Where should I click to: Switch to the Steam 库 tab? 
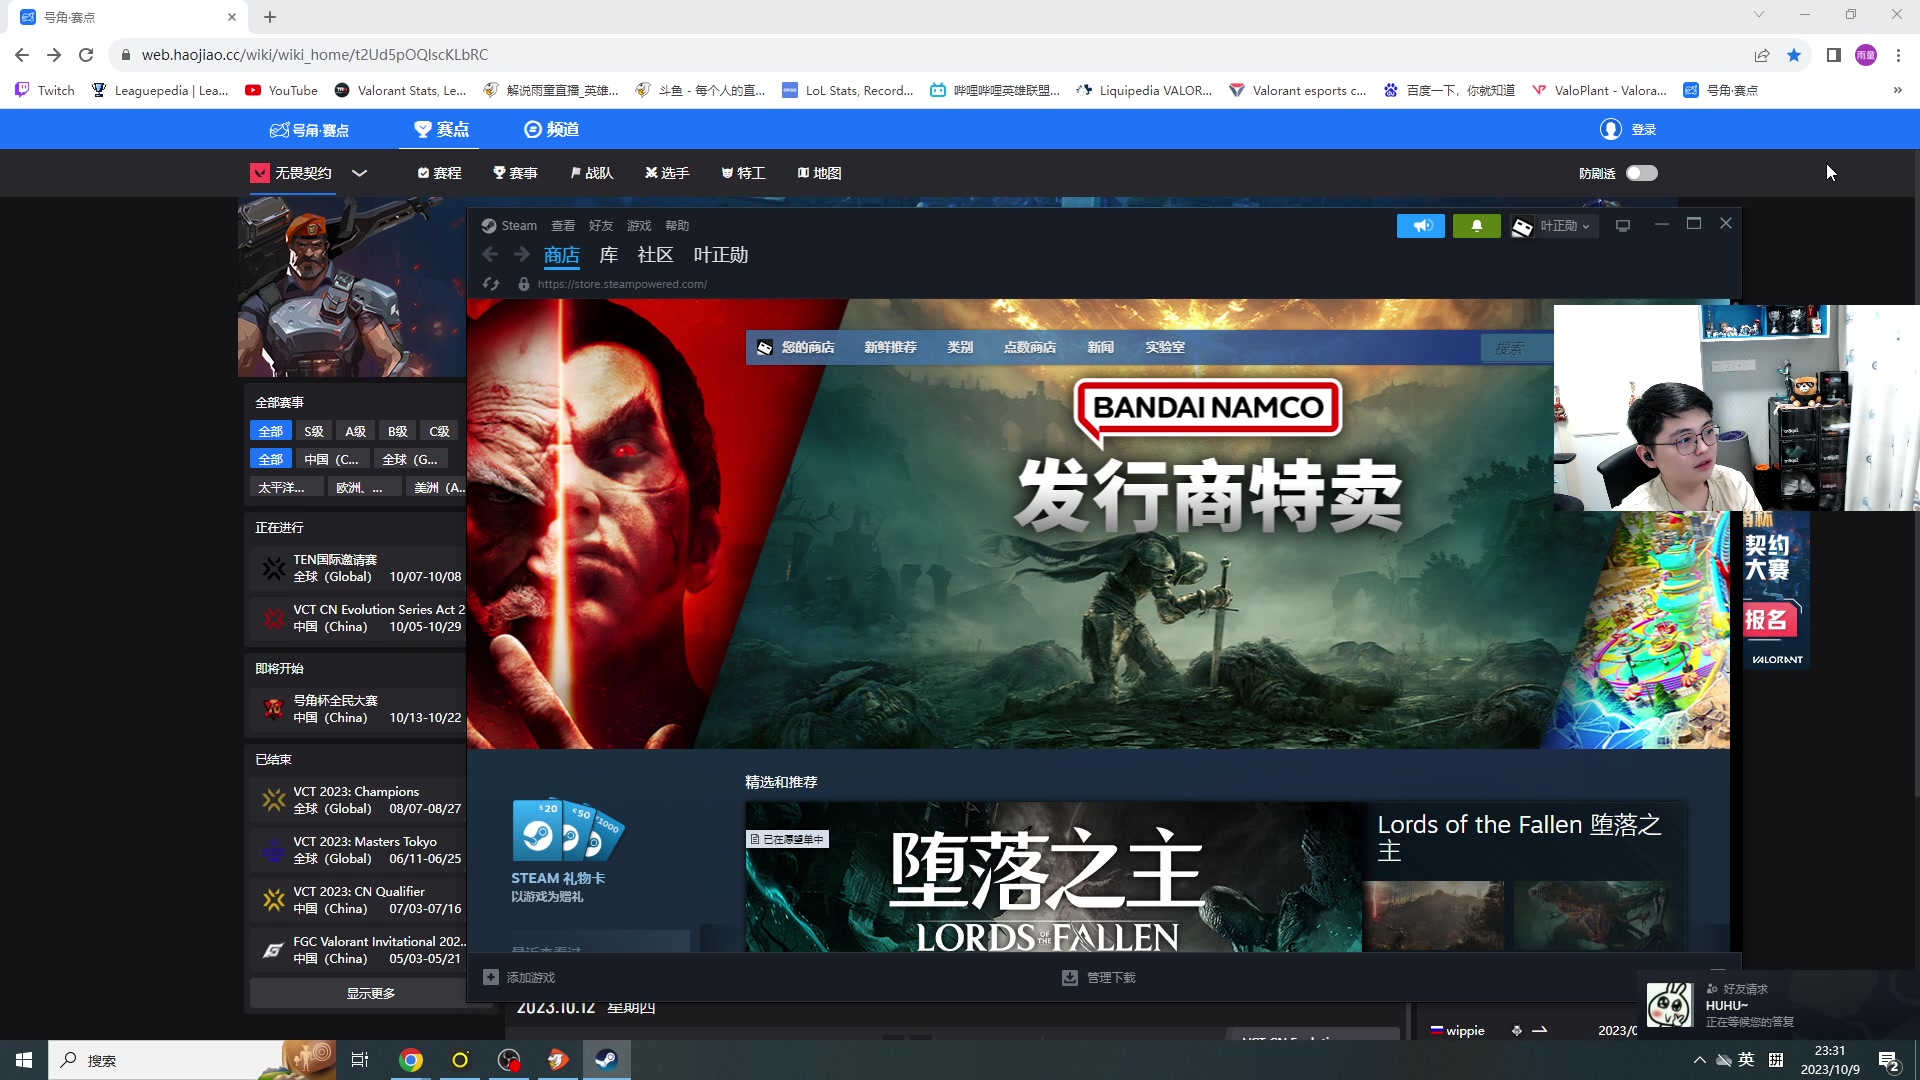pyautogui.click(x=607, y=254)
